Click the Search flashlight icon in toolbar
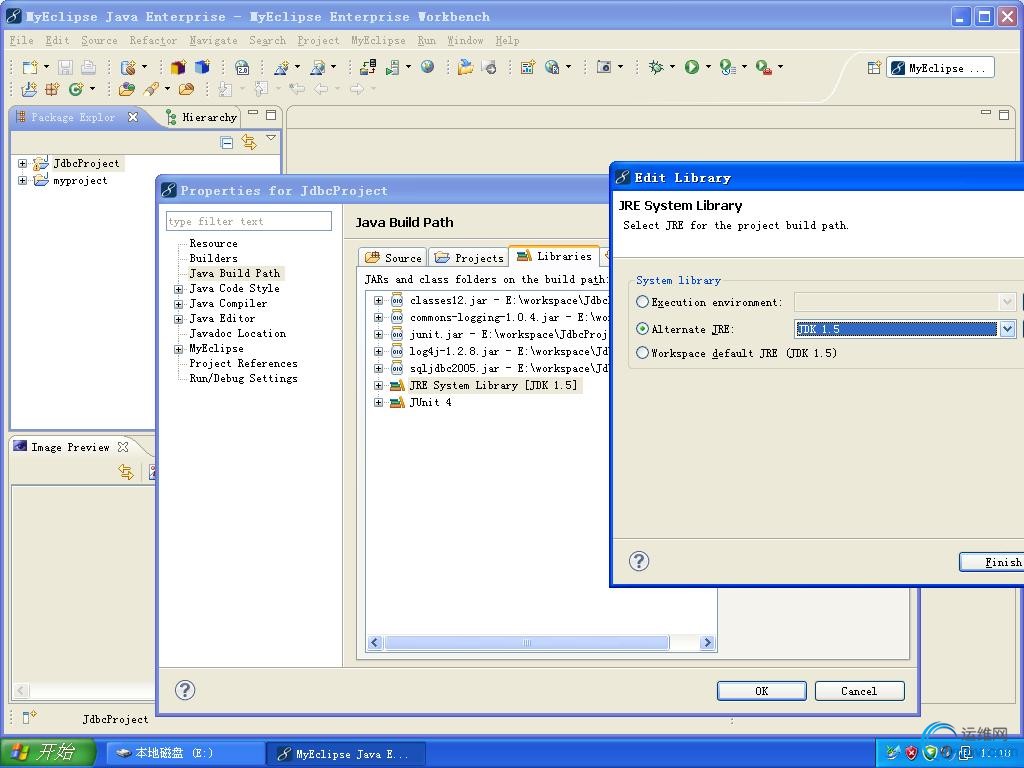This screenshot has width=1024, height=768. click(x=152, y=89)
